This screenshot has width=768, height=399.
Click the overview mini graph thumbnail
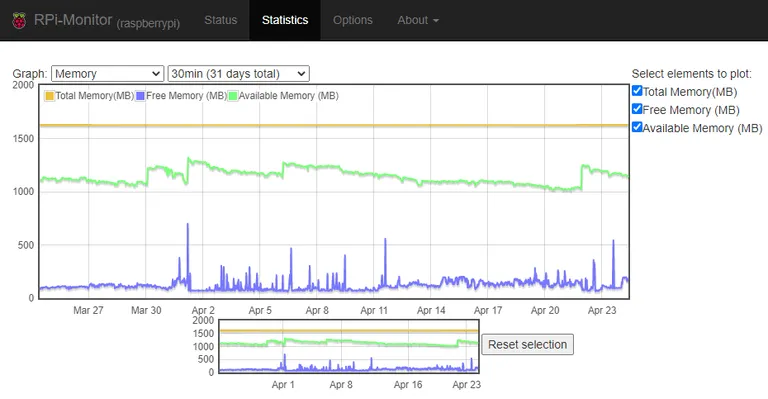coord(348,346)
